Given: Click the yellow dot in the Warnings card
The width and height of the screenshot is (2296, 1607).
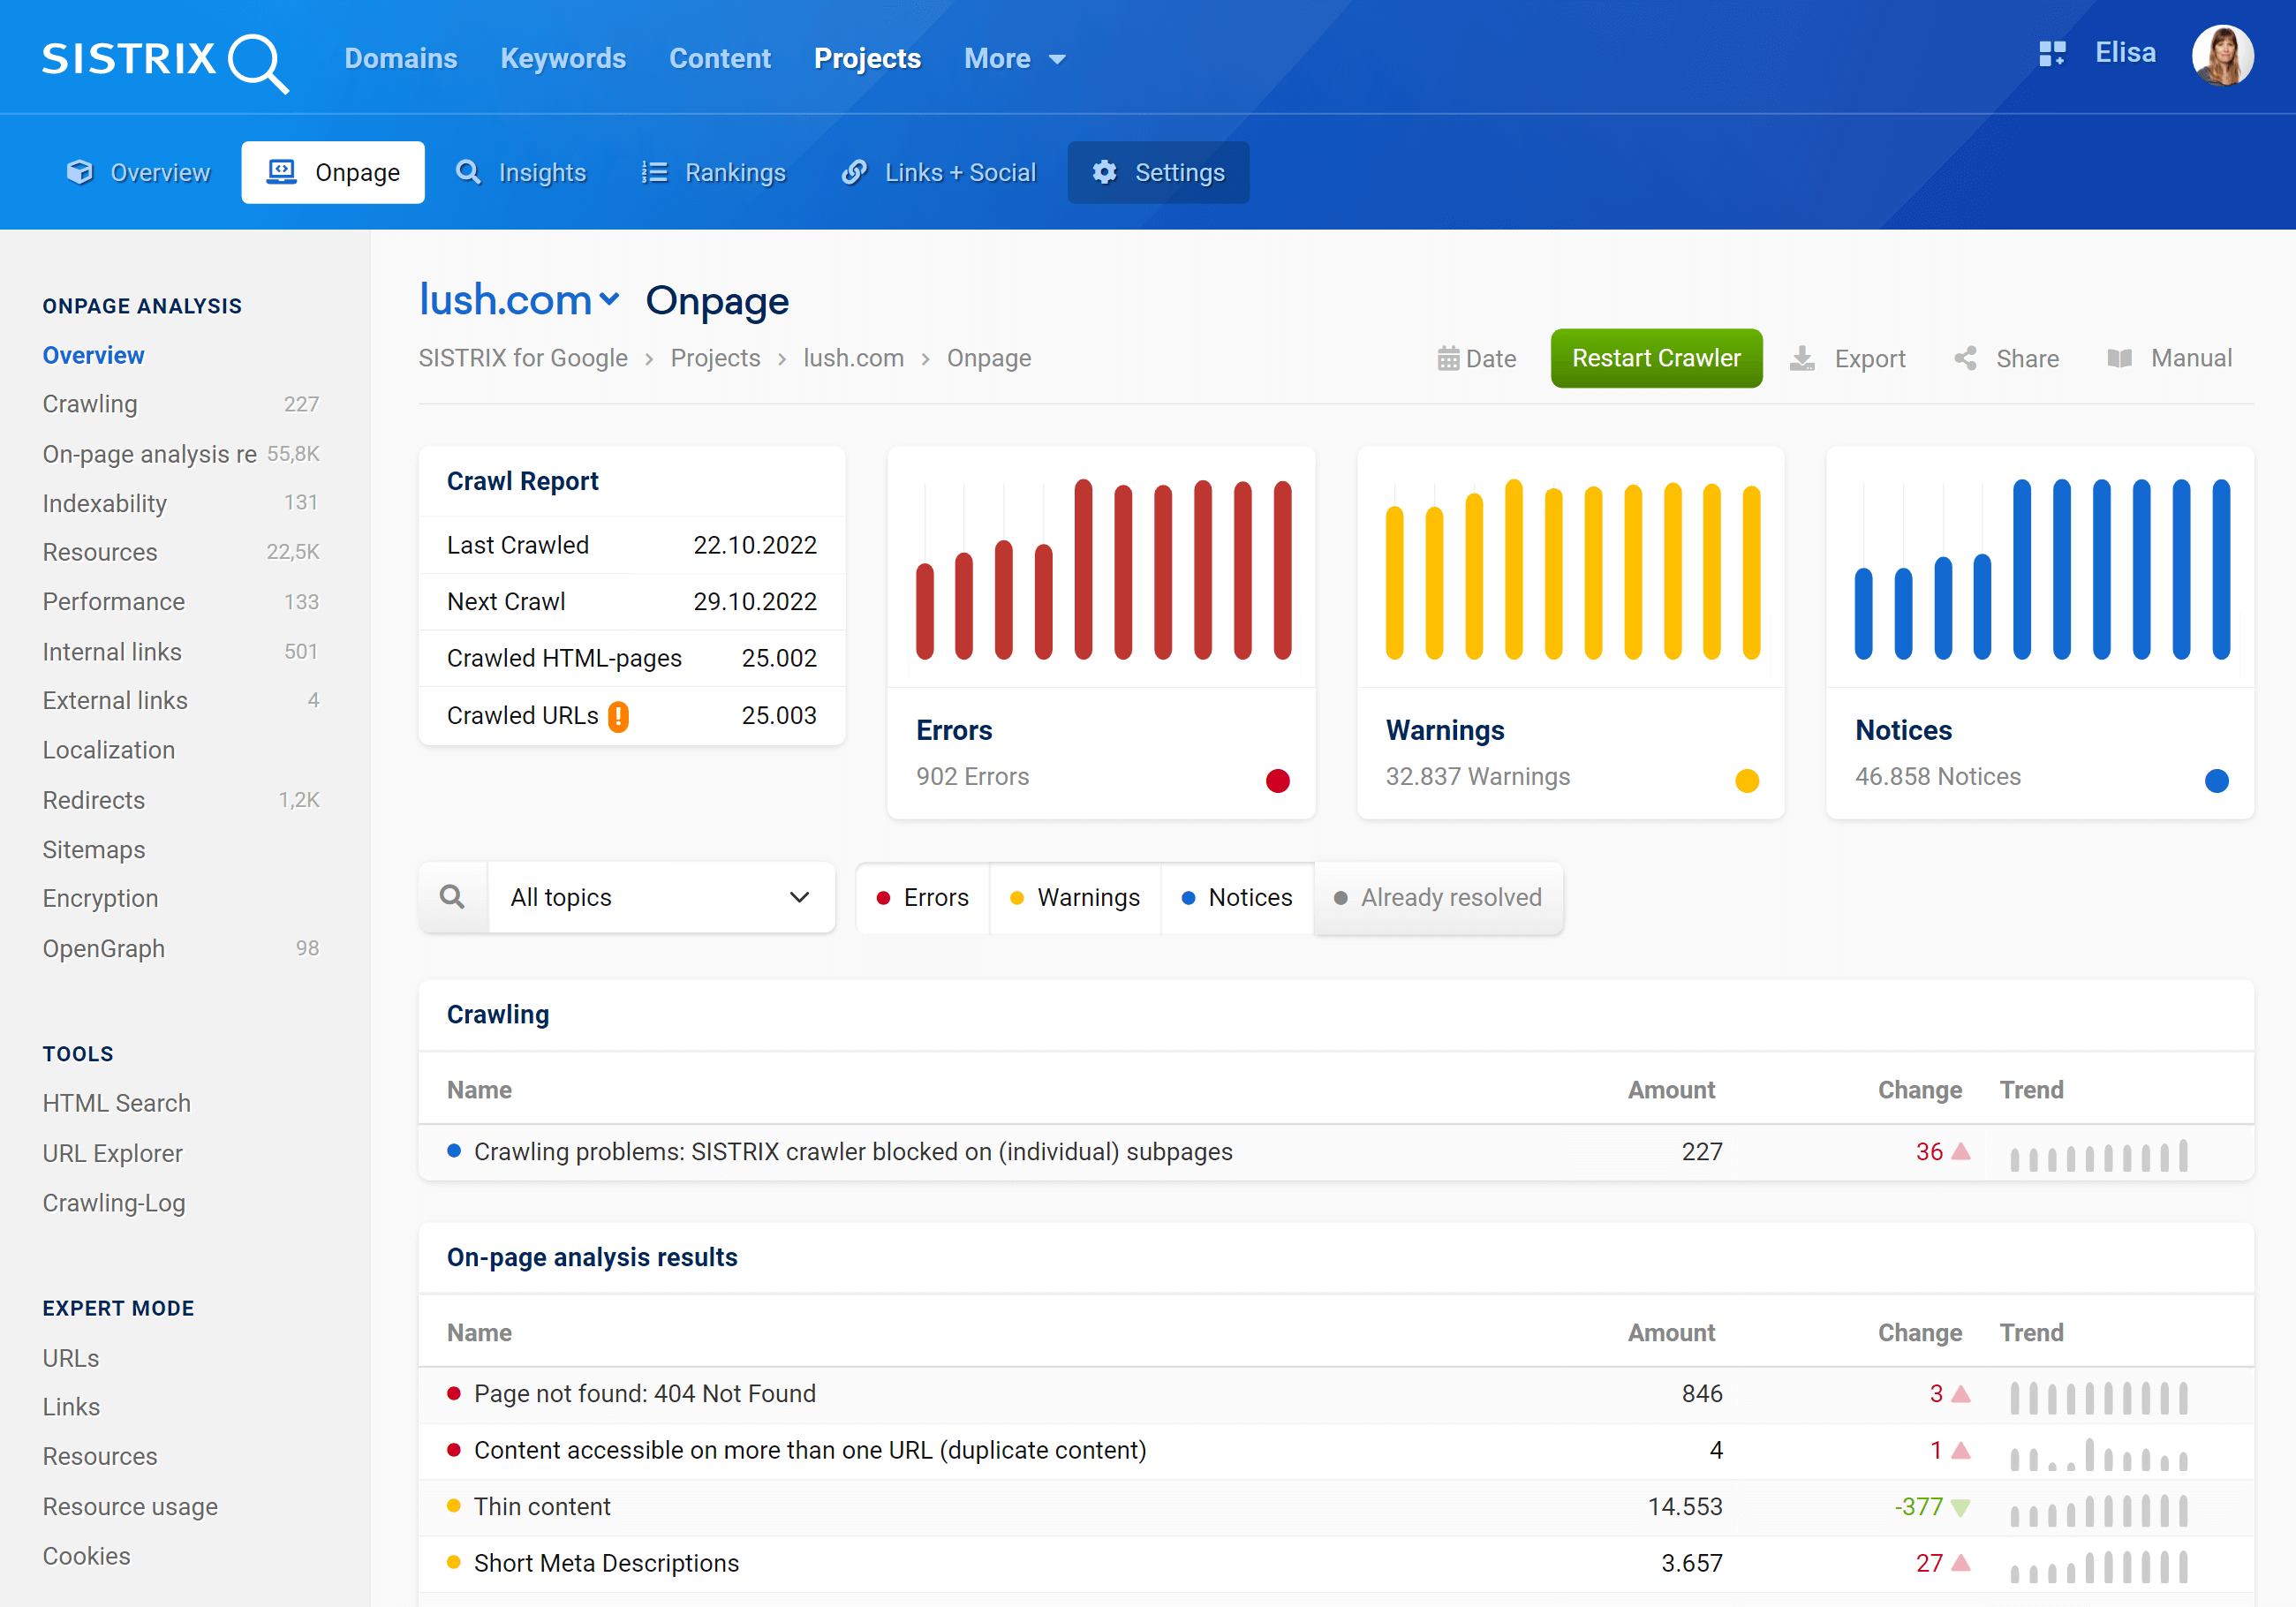Looking at the screenshot, I should point(1747,780).
